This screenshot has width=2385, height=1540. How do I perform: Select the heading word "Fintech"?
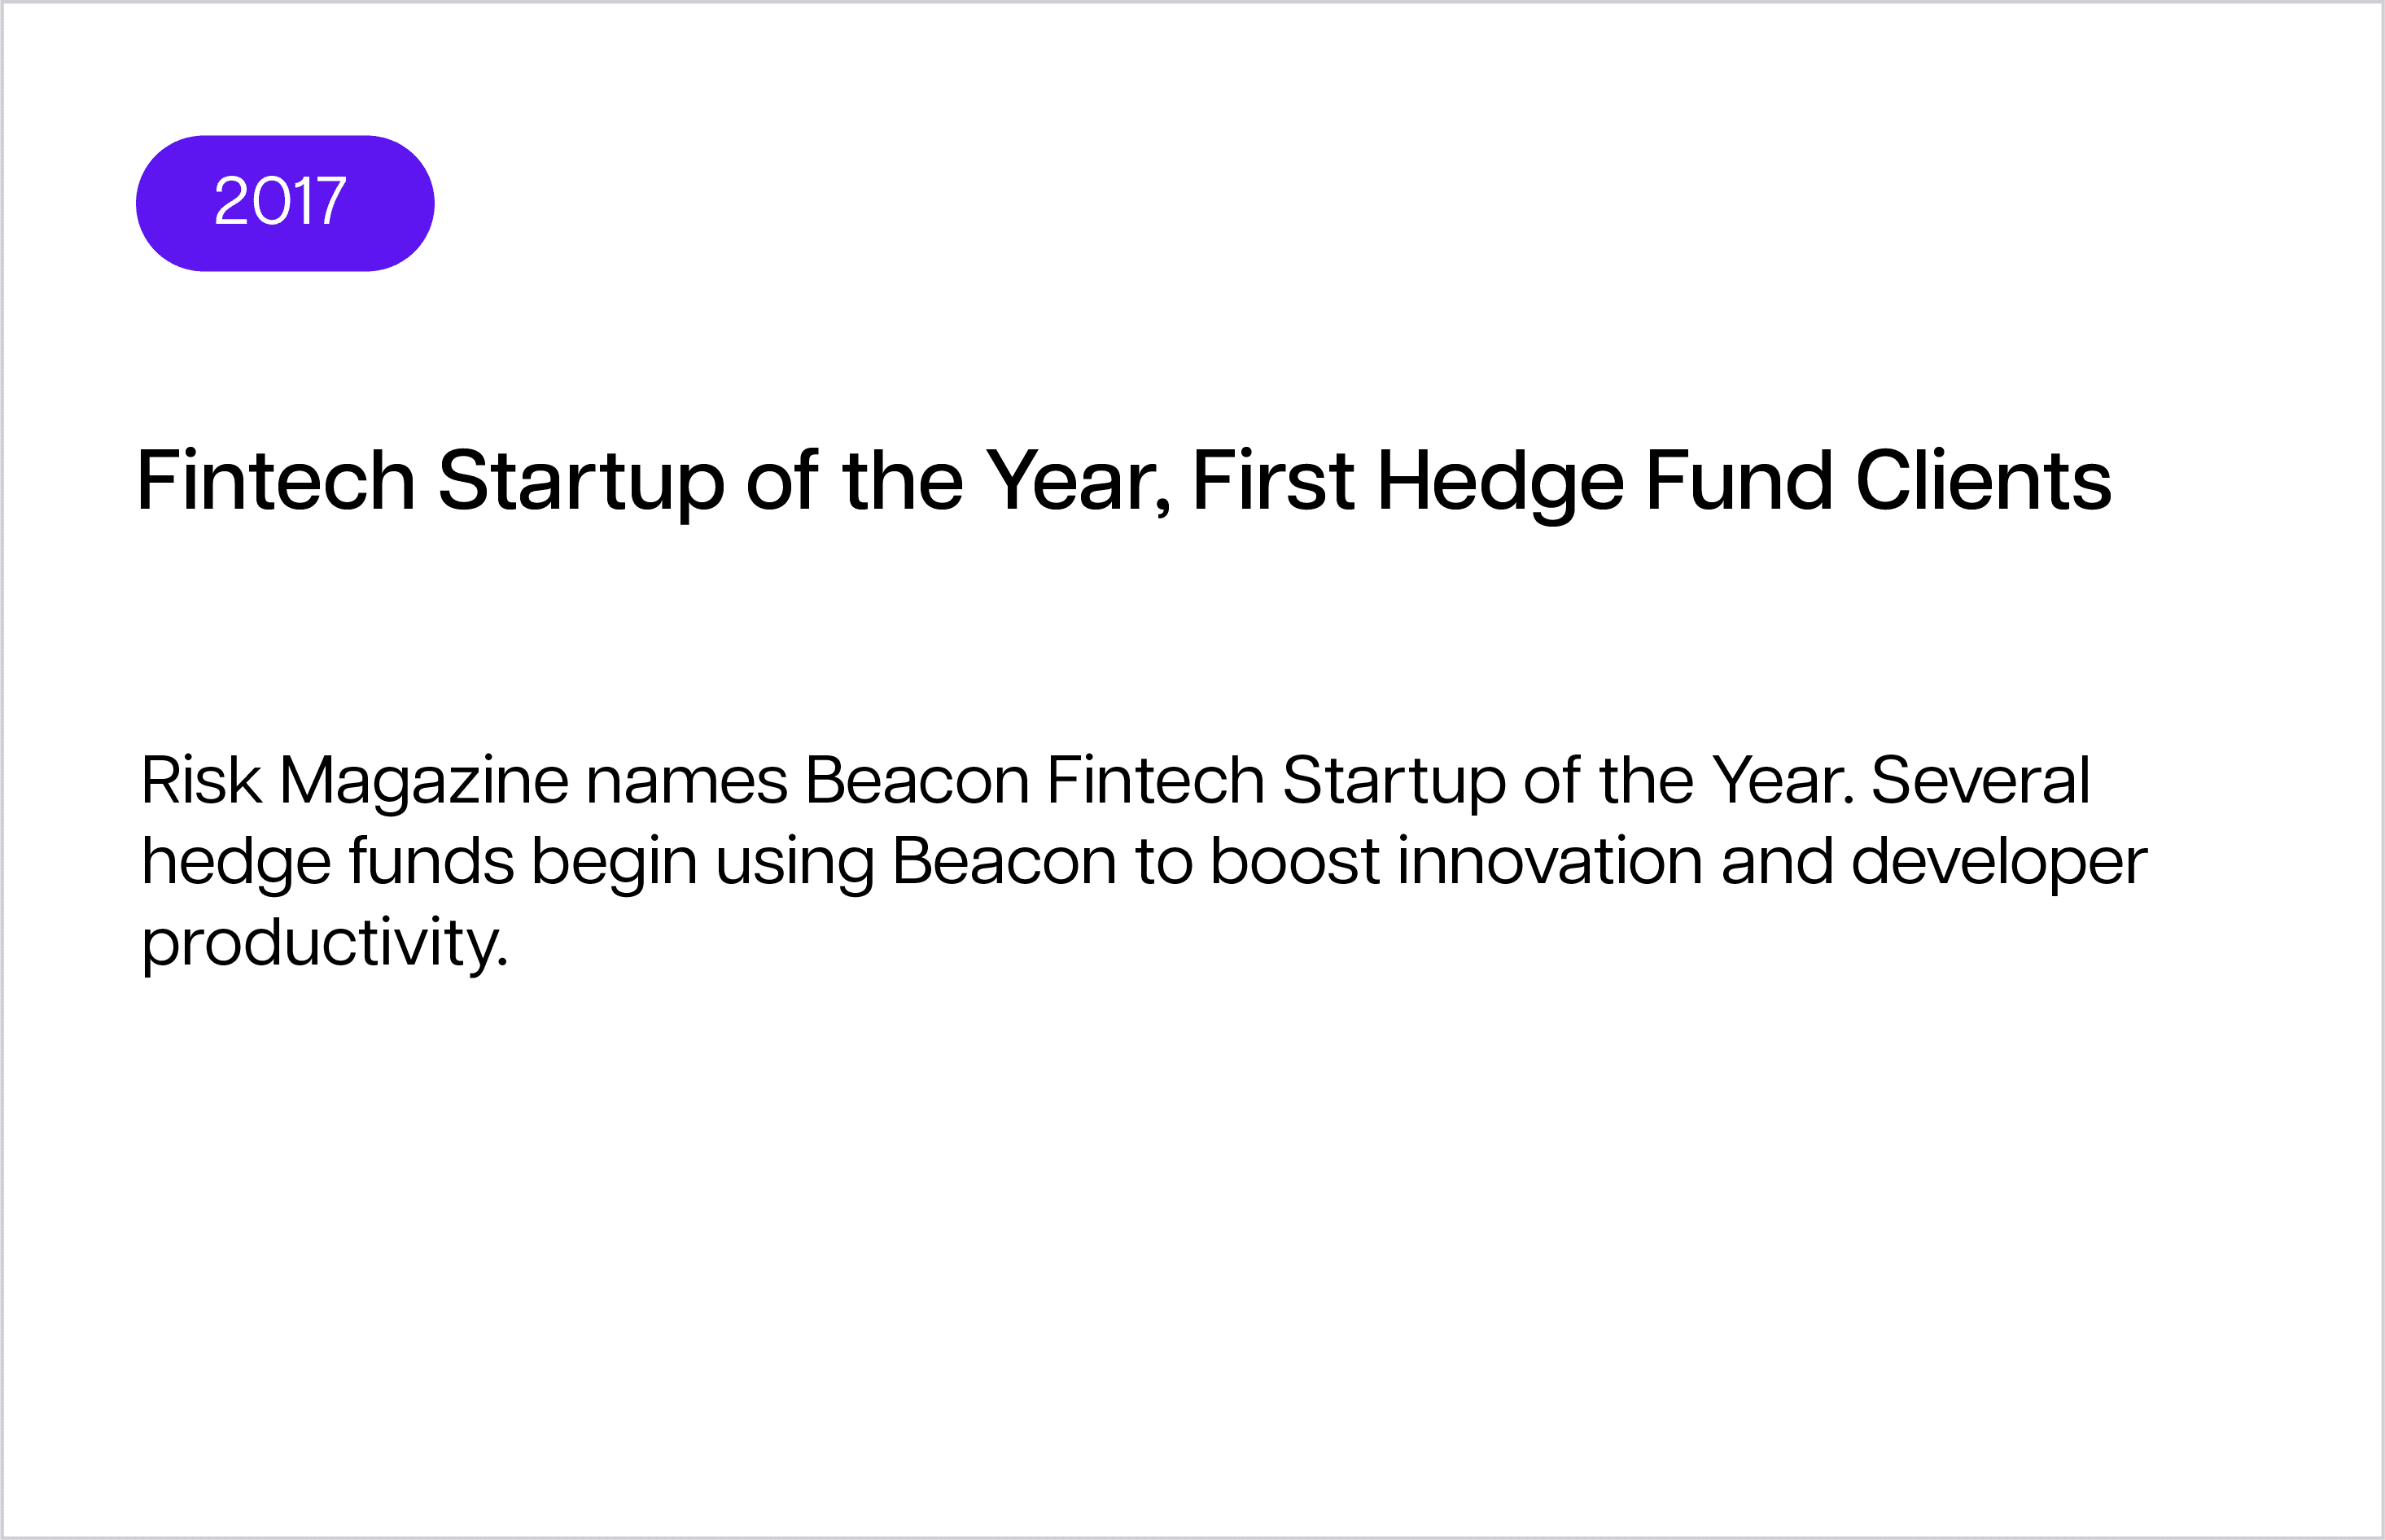point(276,481)
